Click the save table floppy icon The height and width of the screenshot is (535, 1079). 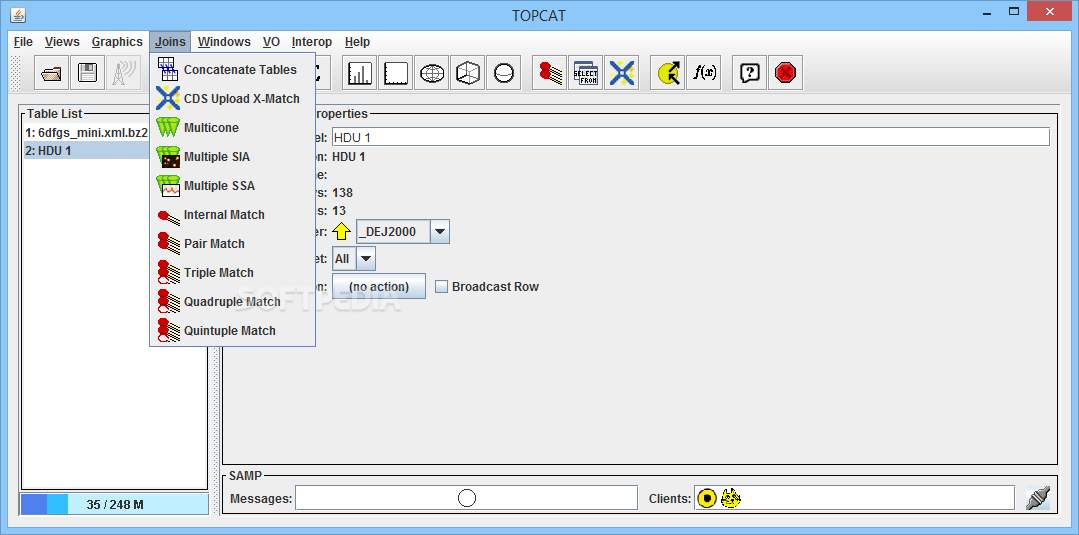coord(87,73)
